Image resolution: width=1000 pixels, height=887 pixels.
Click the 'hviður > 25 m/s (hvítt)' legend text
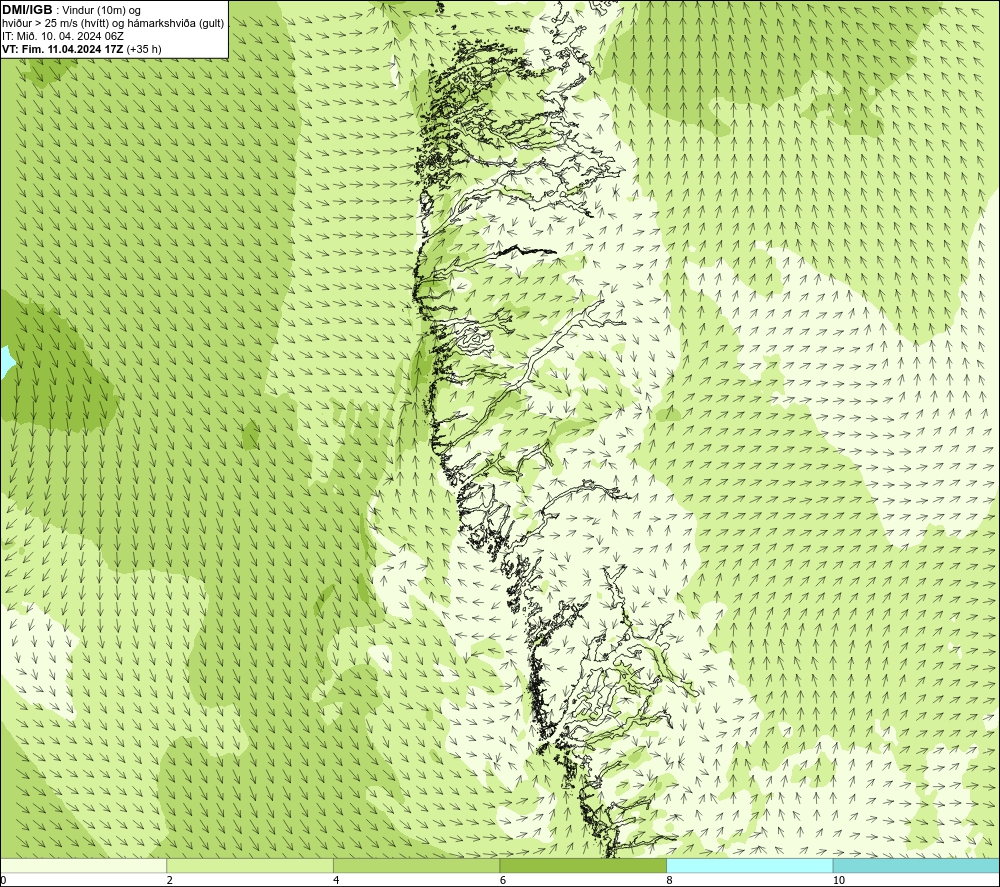[54, 24]
